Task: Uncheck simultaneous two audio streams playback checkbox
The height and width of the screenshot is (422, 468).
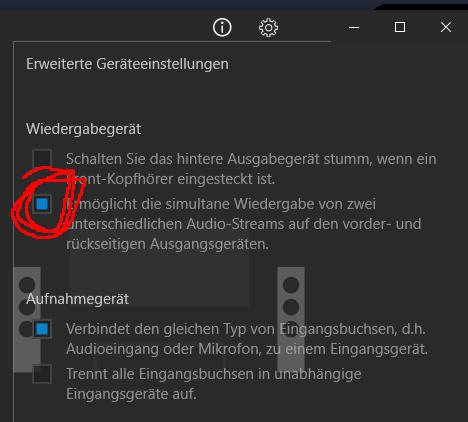Action: [42, 204]
